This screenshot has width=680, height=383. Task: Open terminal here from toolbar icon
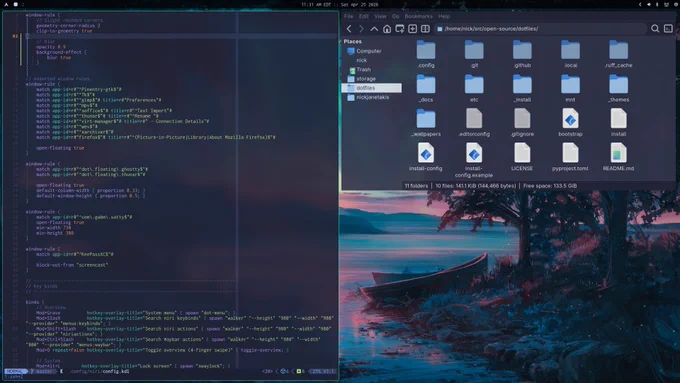(x=668, y=29)
